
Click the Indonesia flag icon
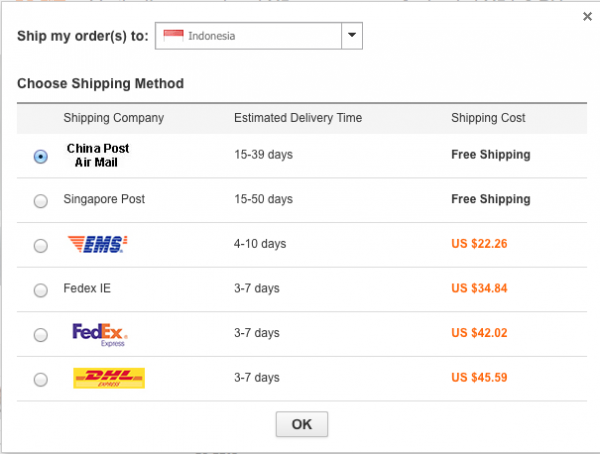(173, 36)
